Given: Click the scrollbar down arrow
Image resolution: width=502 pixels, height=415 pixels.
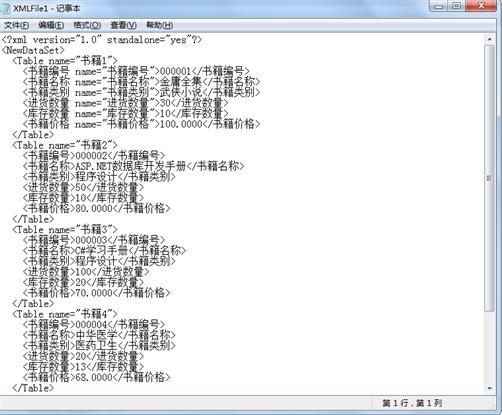Looking at the screenshot, I should tap(490, 388).
